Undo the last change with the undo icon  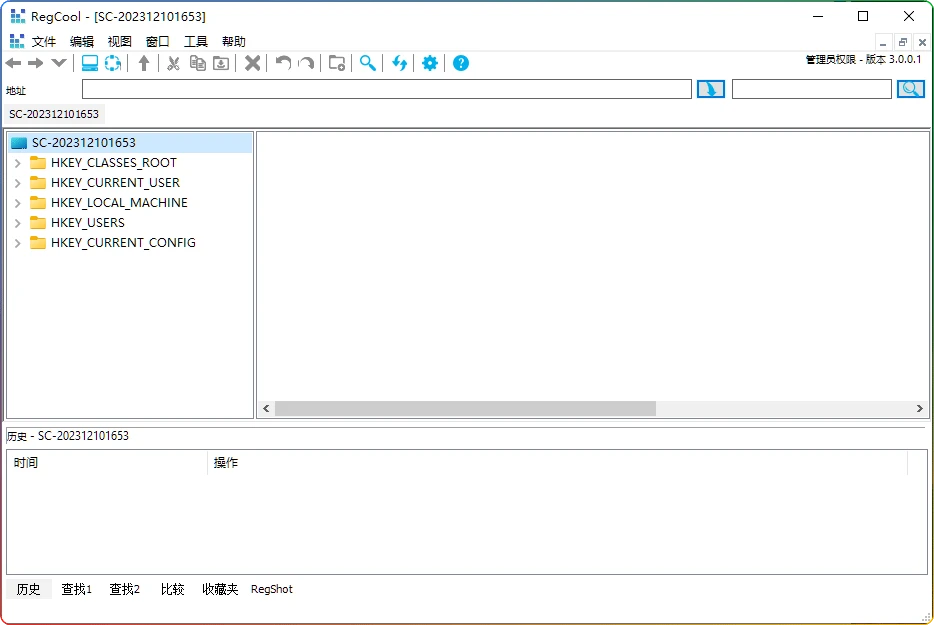click(282, 62)
